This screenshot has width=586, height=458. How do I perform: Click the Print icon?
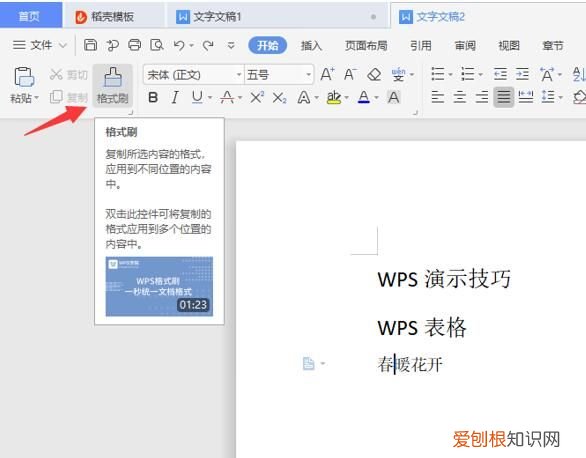(135, 45)
